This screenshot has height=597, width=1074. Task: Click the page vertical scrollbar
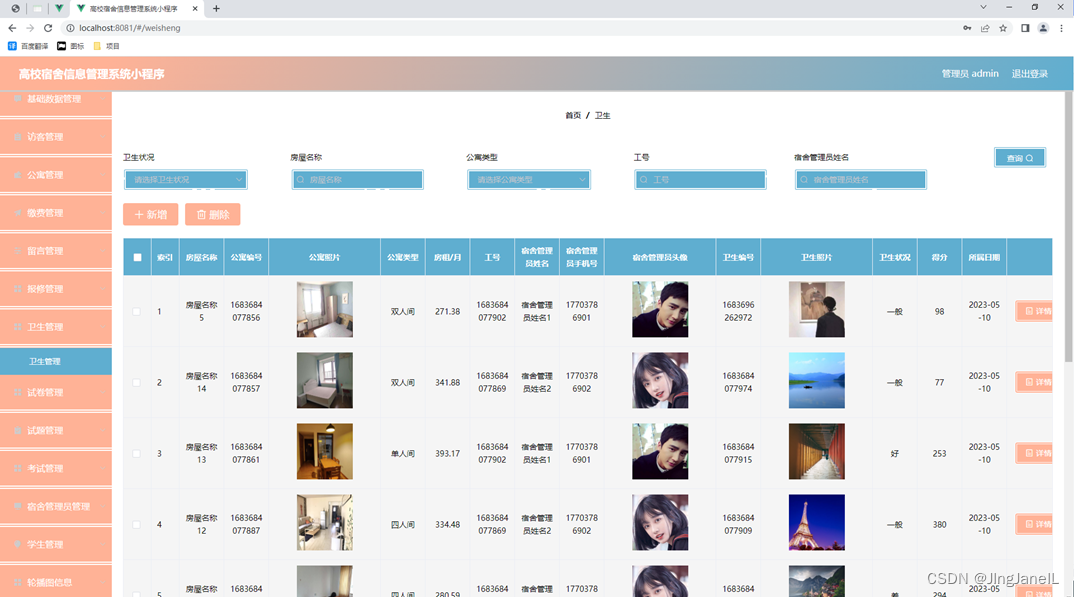(x=1069, y=226)
